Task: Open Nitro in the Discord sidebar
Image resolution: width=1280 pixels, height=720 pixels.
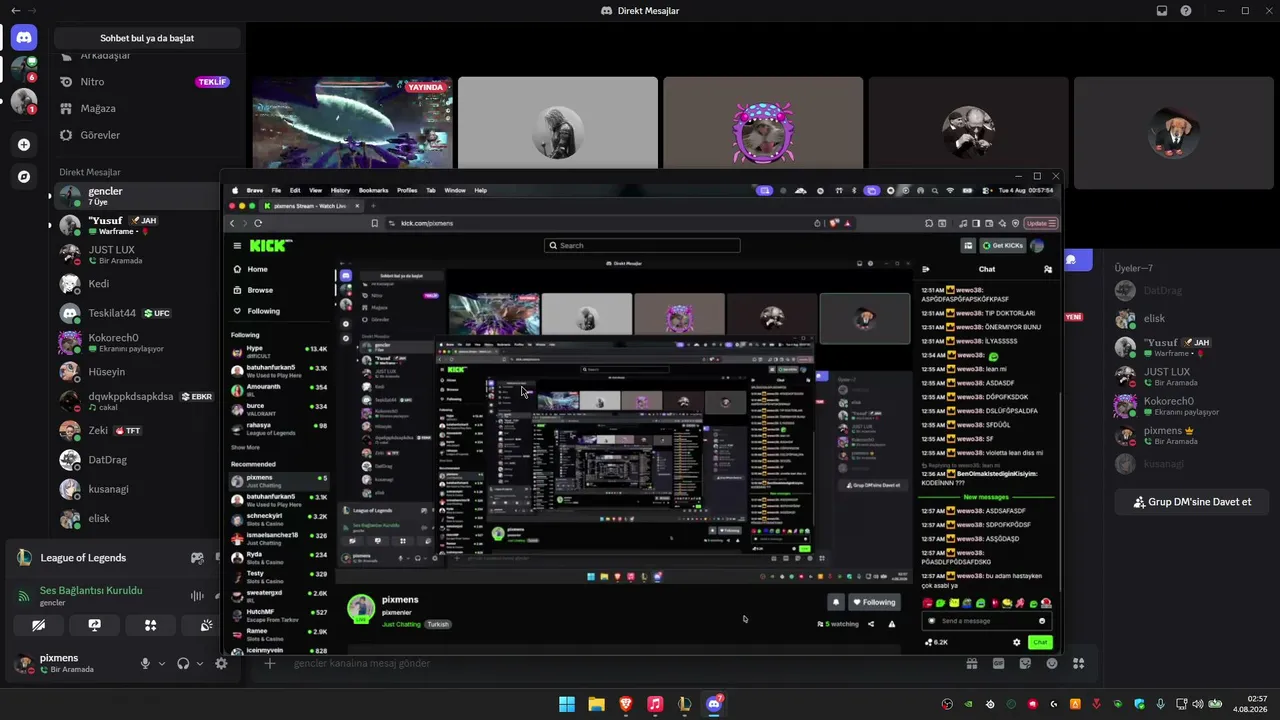Action: tap(145, 82)
